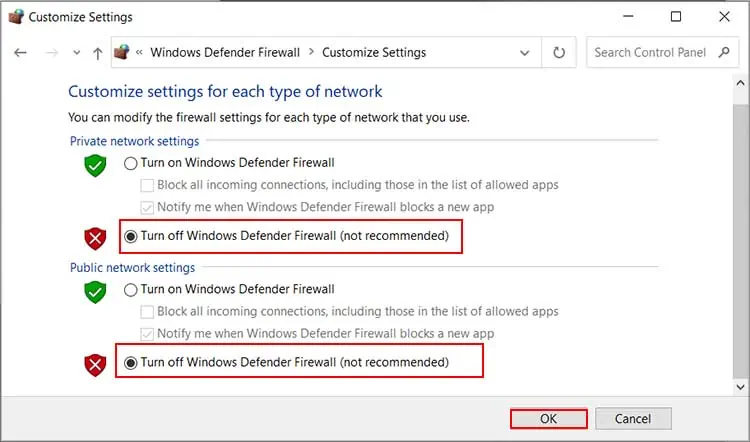Toggle Public 'Notify me' checkbox
Viewport: 750px width, 442px height.
coord(148,334)
